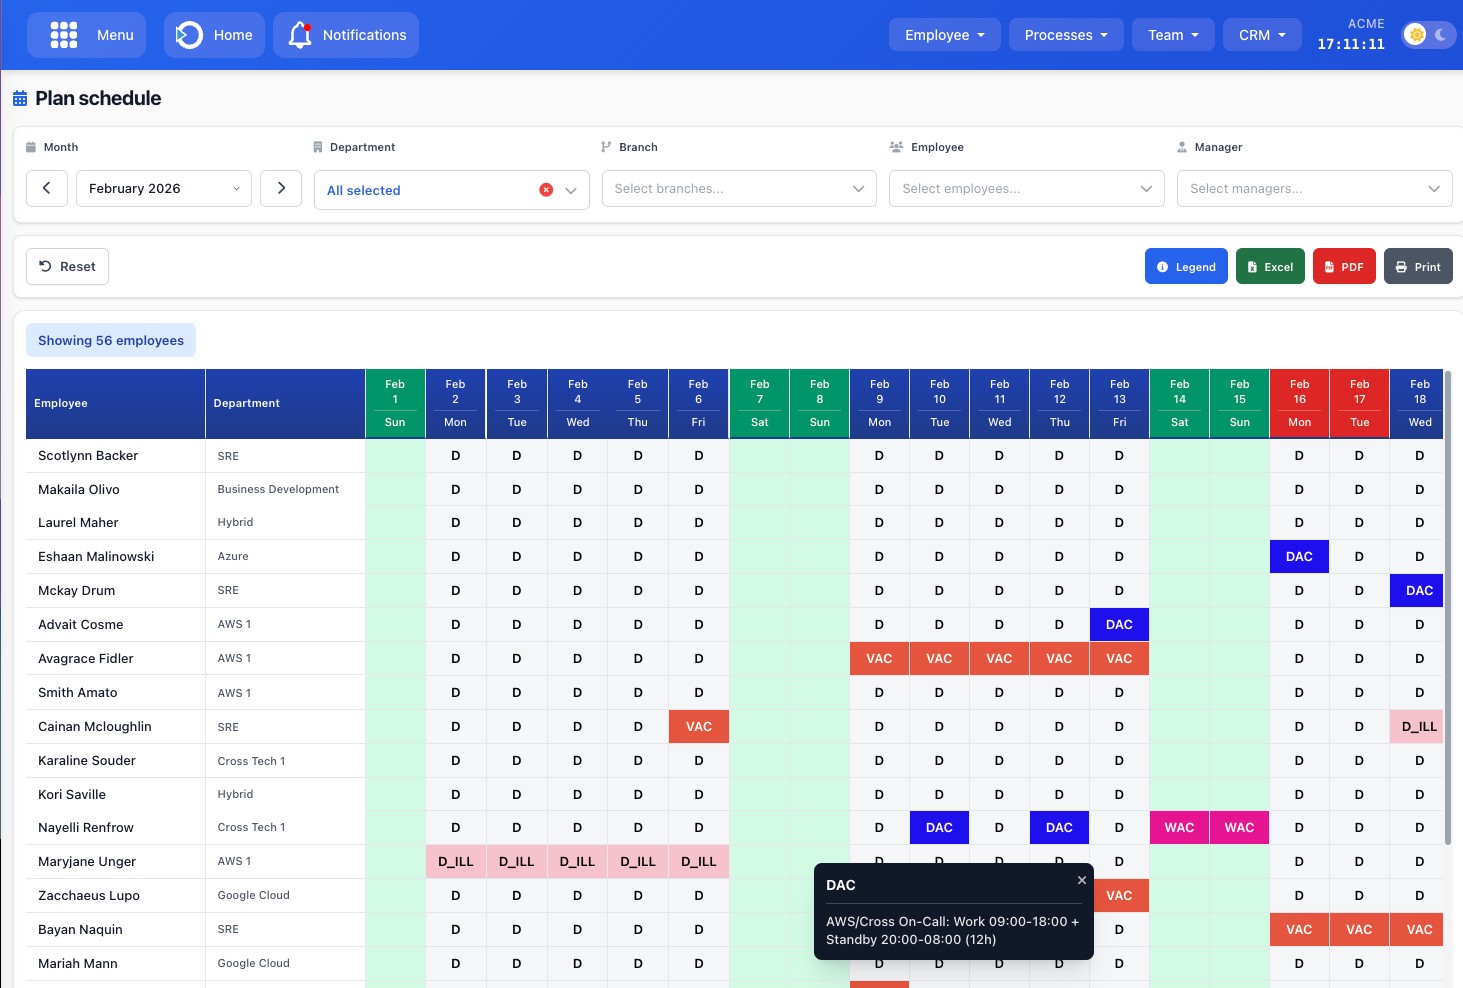Open the Legend

click(x=1186, y=266)
